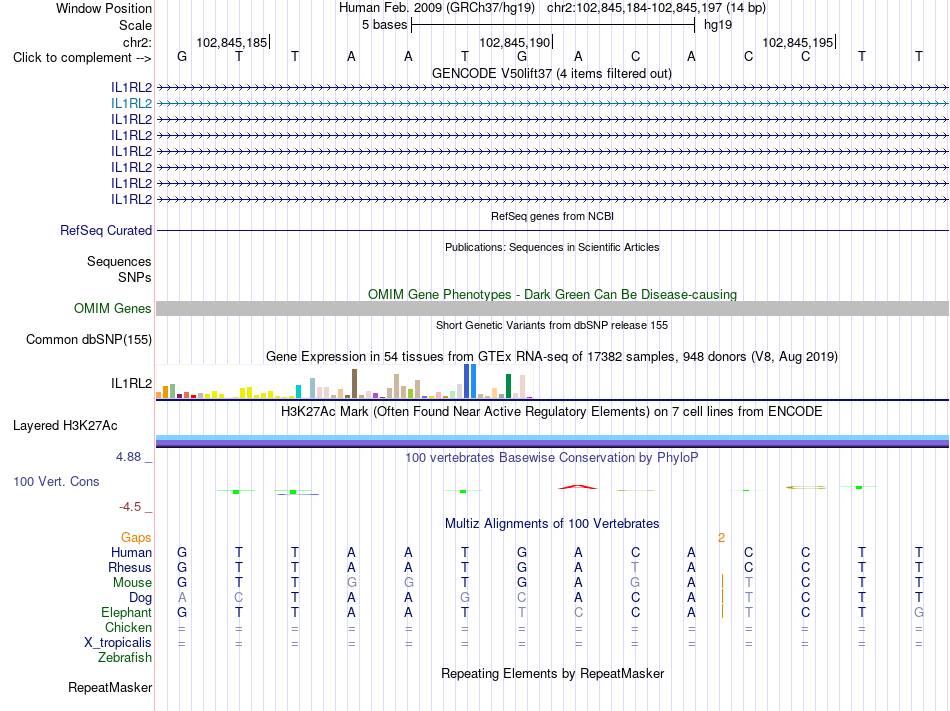Image resolution: width=950 pixels, height=711 pixels.
Task: Click the red PhyloP conservation peak
Action: pos(577,486)
